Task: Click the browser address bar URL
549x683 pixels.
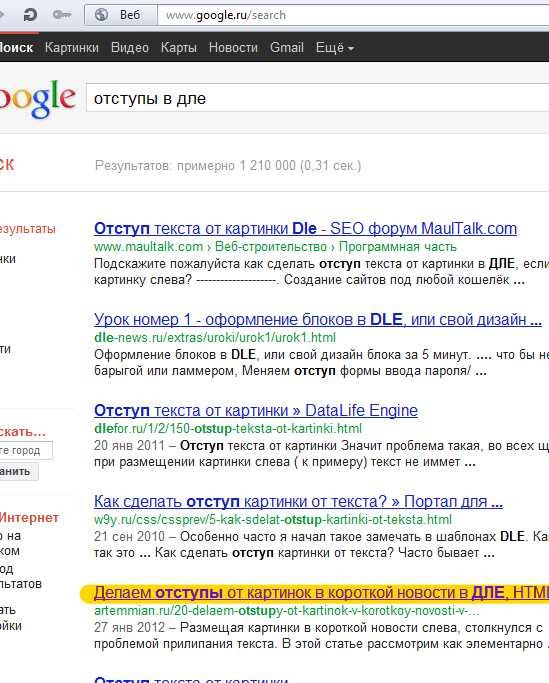Action: click(226, 15)
